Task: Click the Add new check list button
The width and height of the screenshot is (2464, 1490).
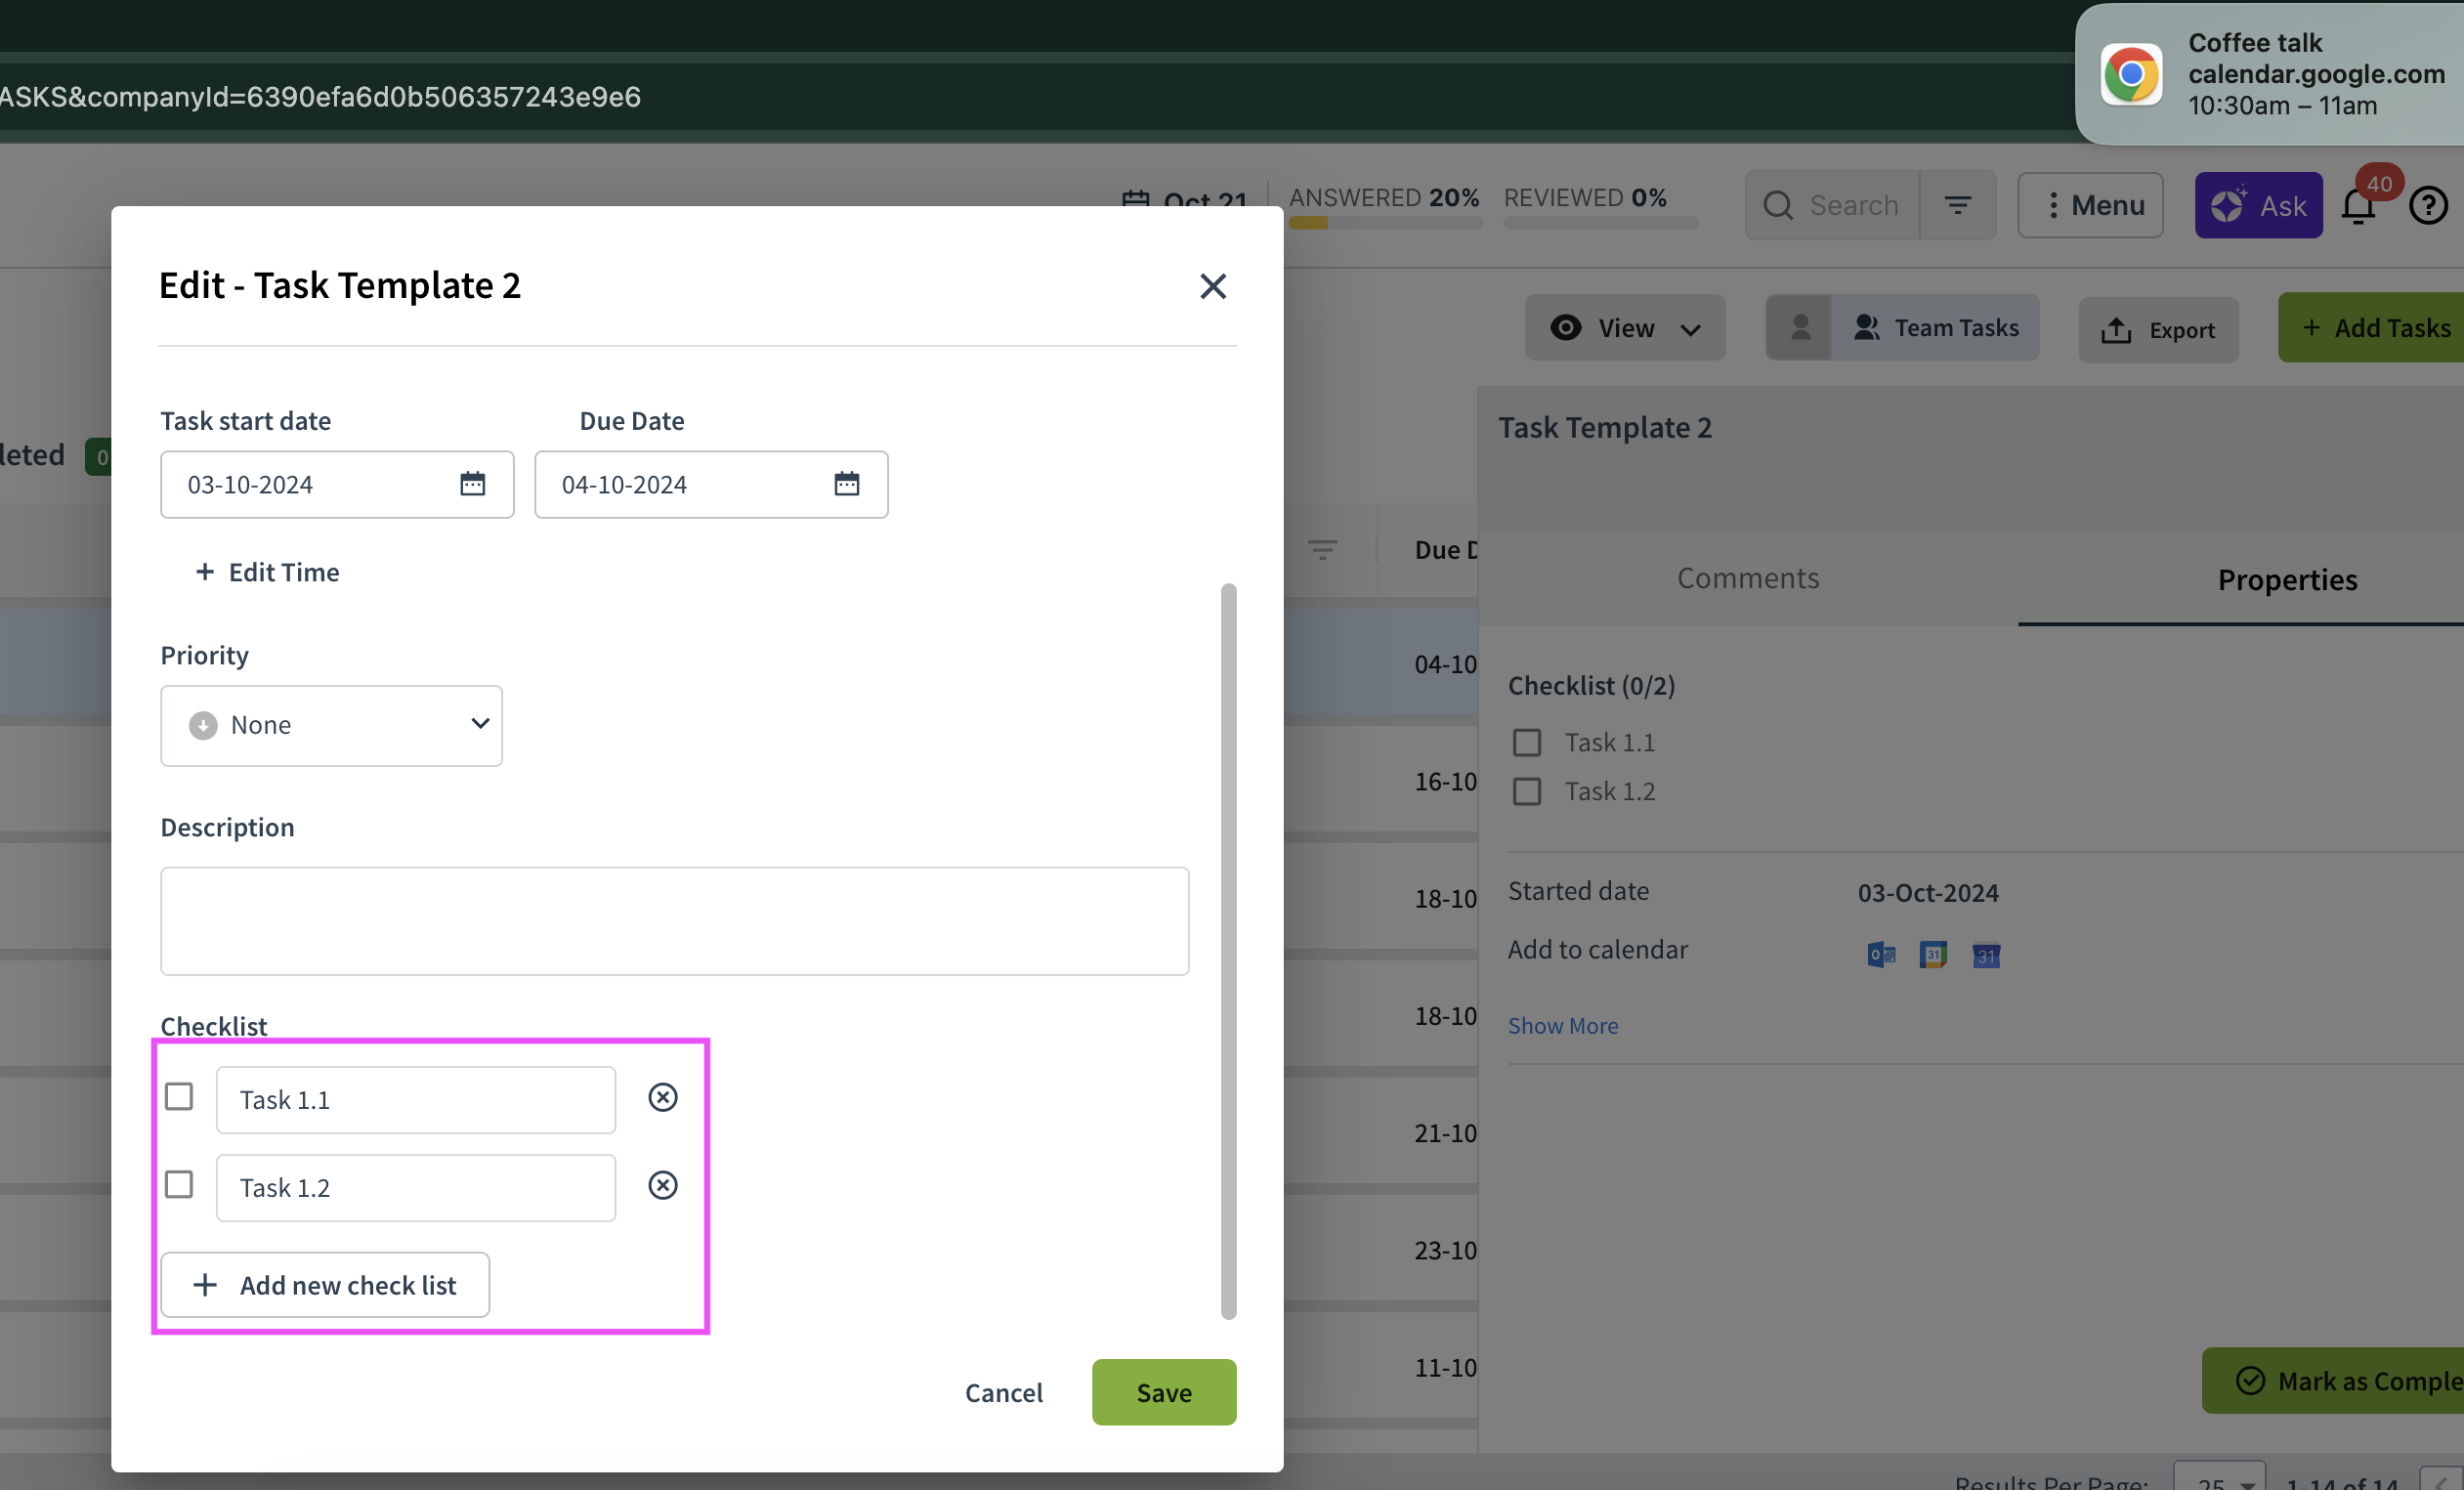Action: [324, 1285]
